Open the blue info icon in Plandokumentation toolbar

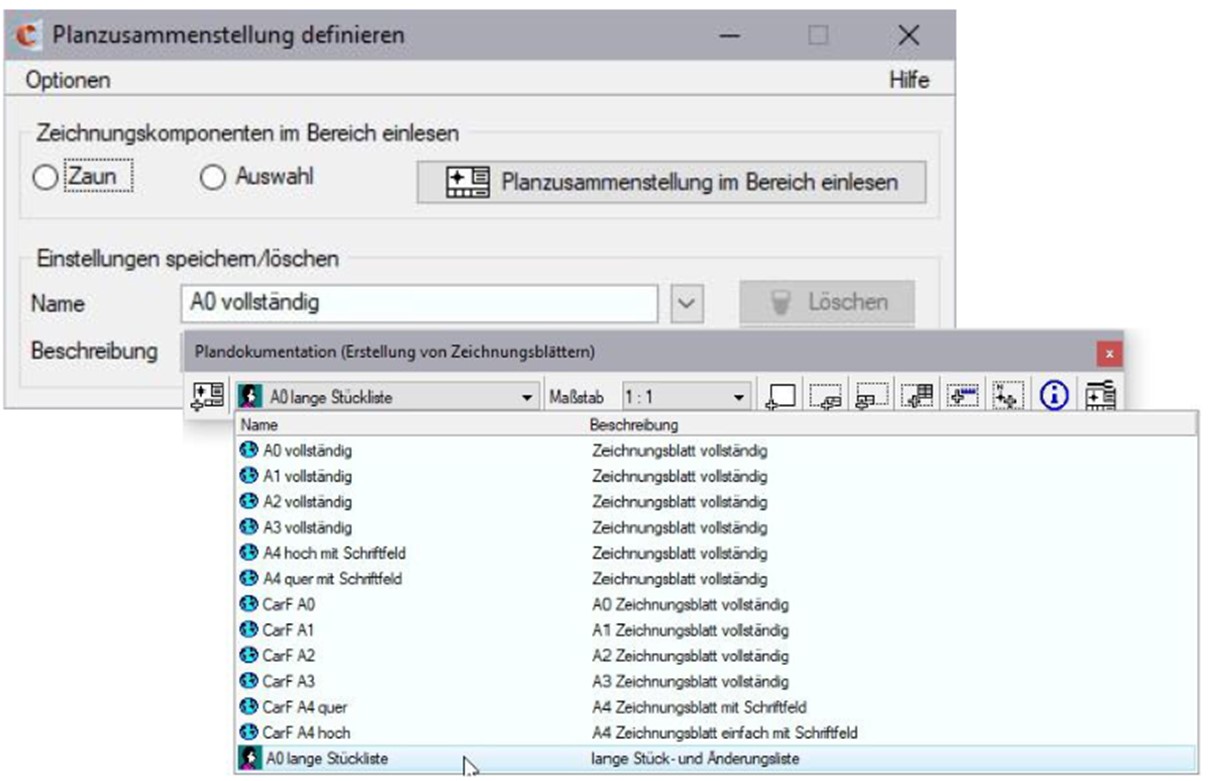(x=1054, y=397)
